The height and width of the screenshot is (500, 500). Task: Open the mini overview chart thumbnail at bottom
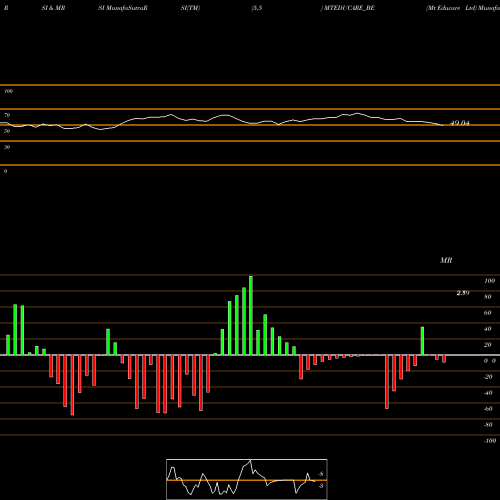(x=247, y=479)
